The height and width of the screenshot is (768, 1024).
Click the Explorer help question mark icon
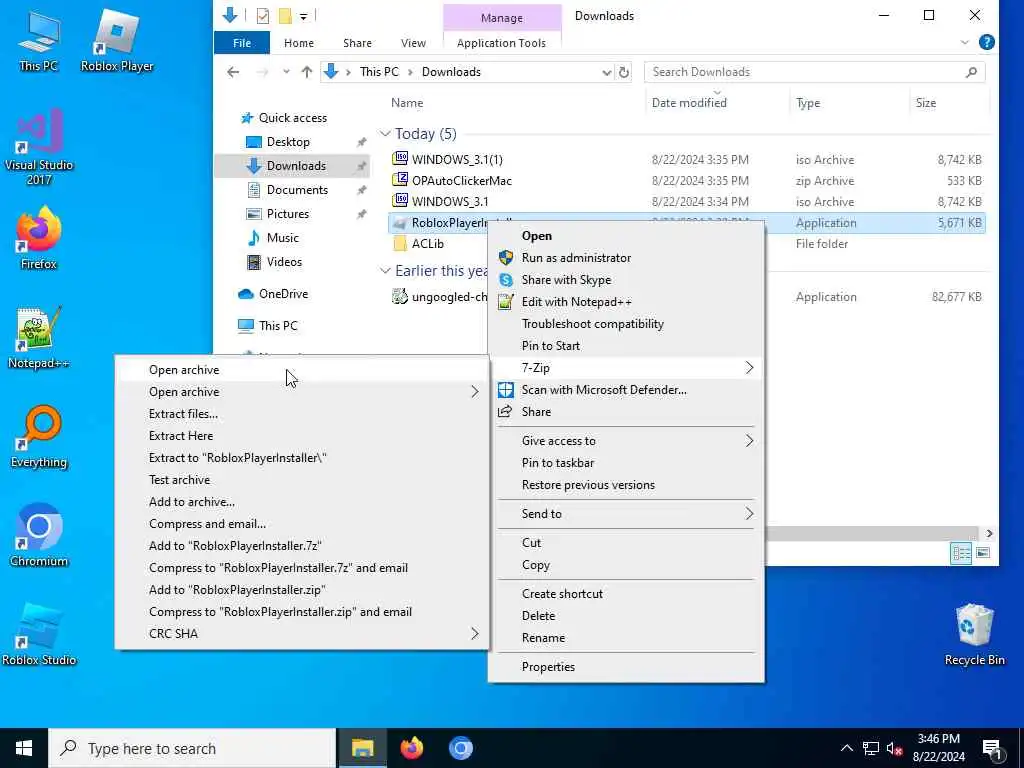(987, 42)
